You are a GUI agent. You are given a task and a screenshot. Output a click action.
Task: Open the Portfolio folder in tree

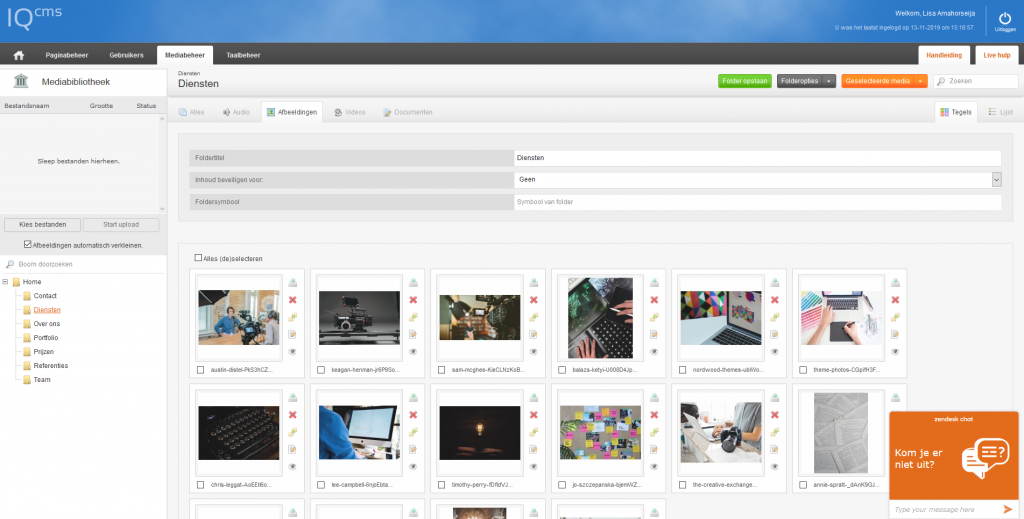(x=46, y=338)
